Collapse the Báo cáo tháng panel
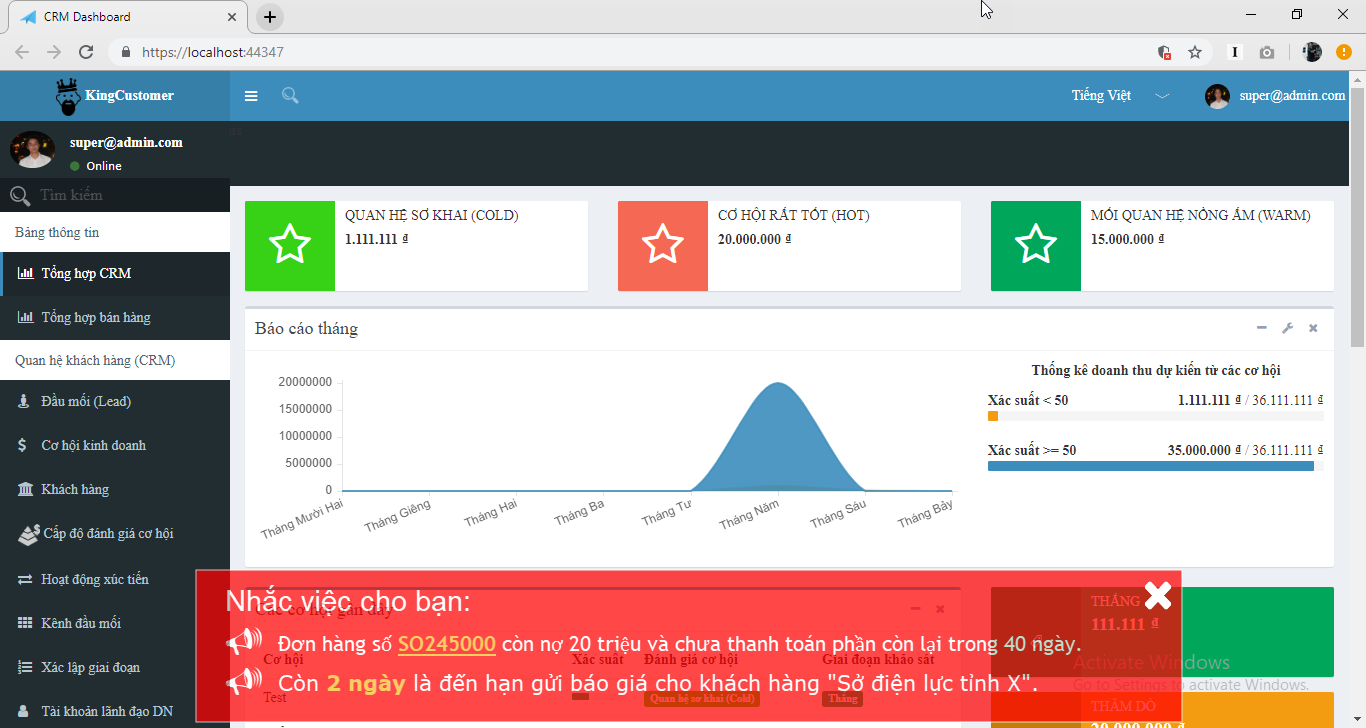This screenshot has height=728, width=1366. click(1262, 328)
